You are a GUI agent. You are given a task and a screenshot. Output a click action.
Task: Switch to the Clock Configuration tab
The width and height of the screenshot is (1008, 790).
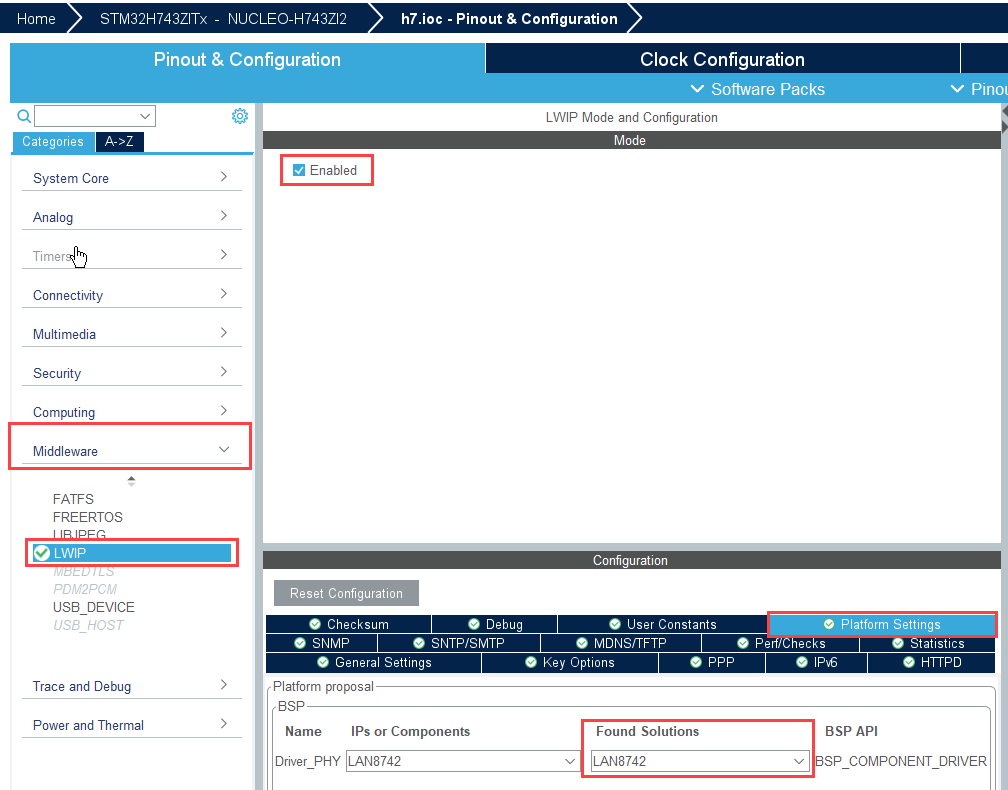click(722, 59)
